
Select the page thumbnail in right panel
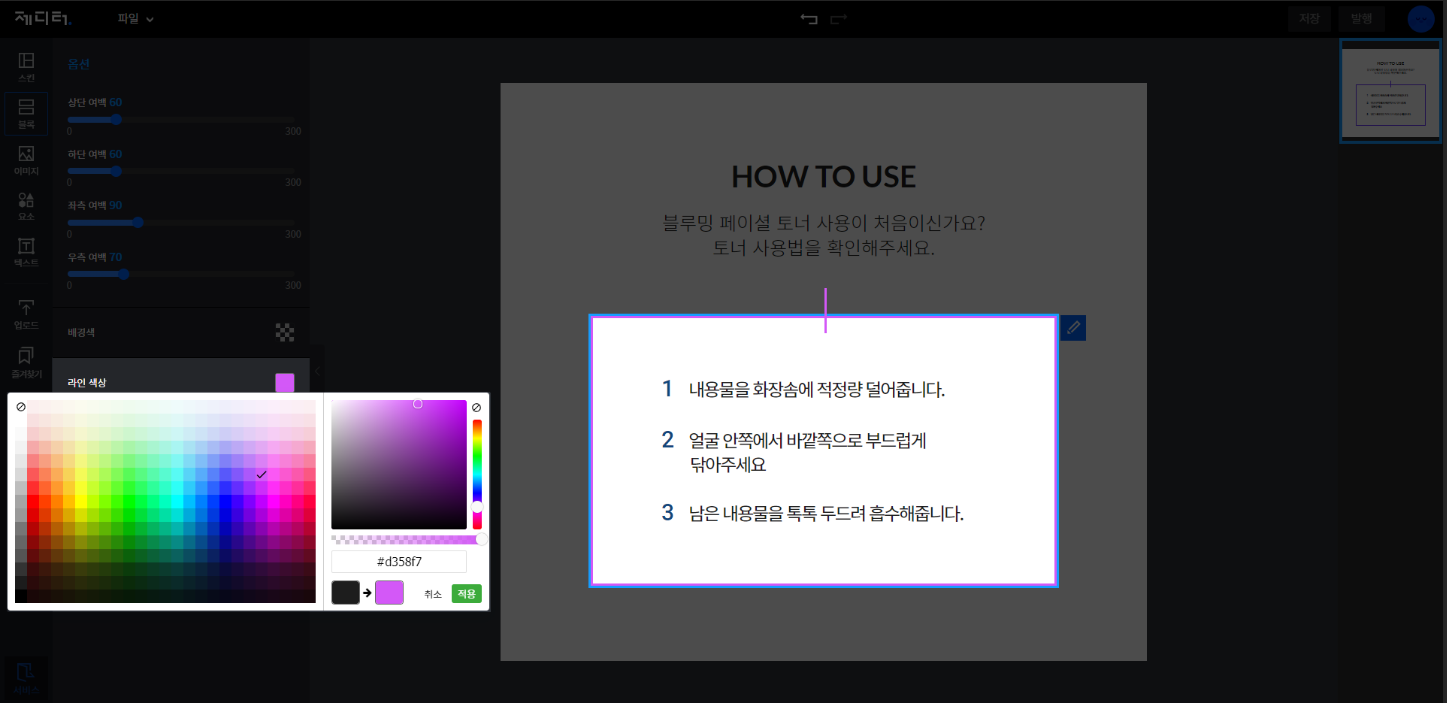click(x=1391, y=90)
